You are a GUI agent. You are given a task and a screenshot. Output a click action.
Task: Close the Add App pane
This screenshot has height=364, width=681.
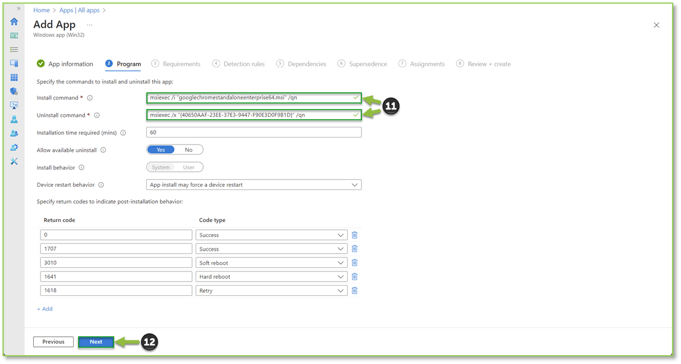click(656, 25)
